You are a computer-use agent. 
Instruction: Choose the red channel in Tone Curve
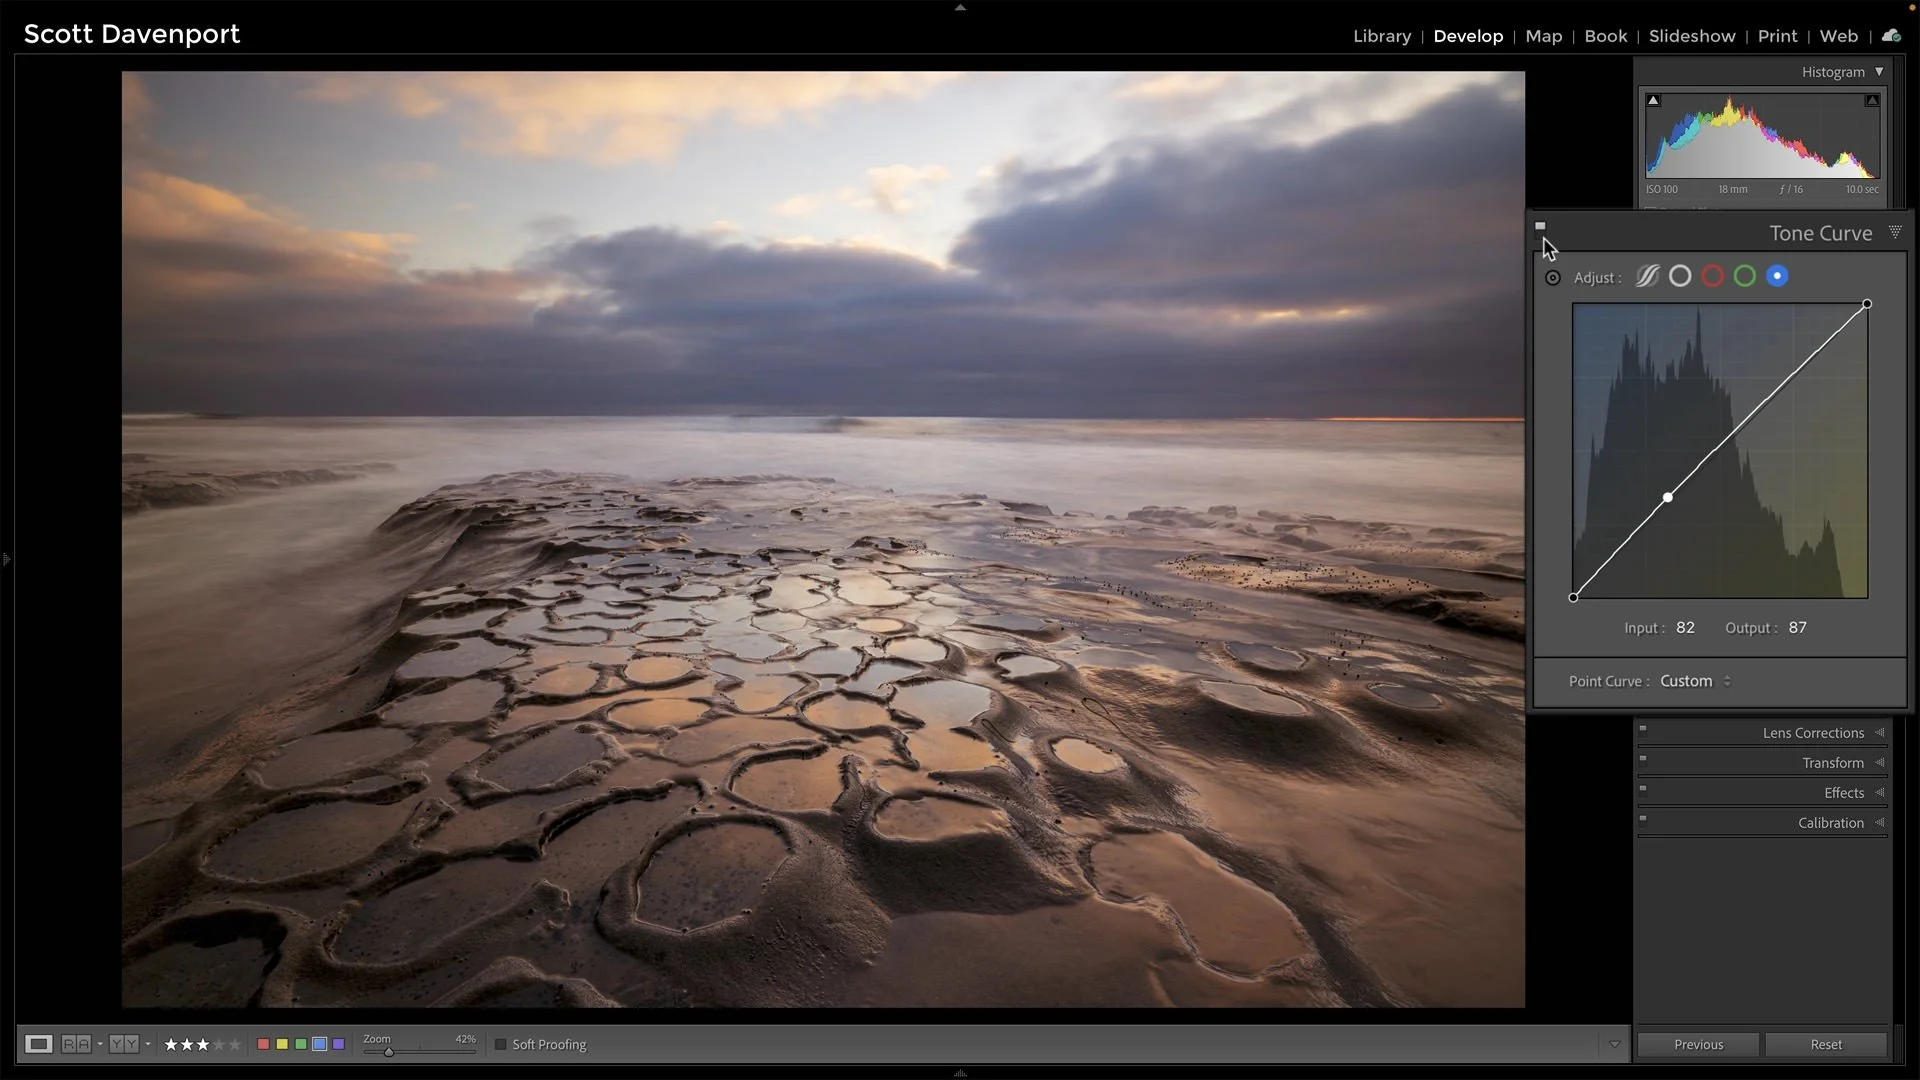click(x=1712, y=276)
